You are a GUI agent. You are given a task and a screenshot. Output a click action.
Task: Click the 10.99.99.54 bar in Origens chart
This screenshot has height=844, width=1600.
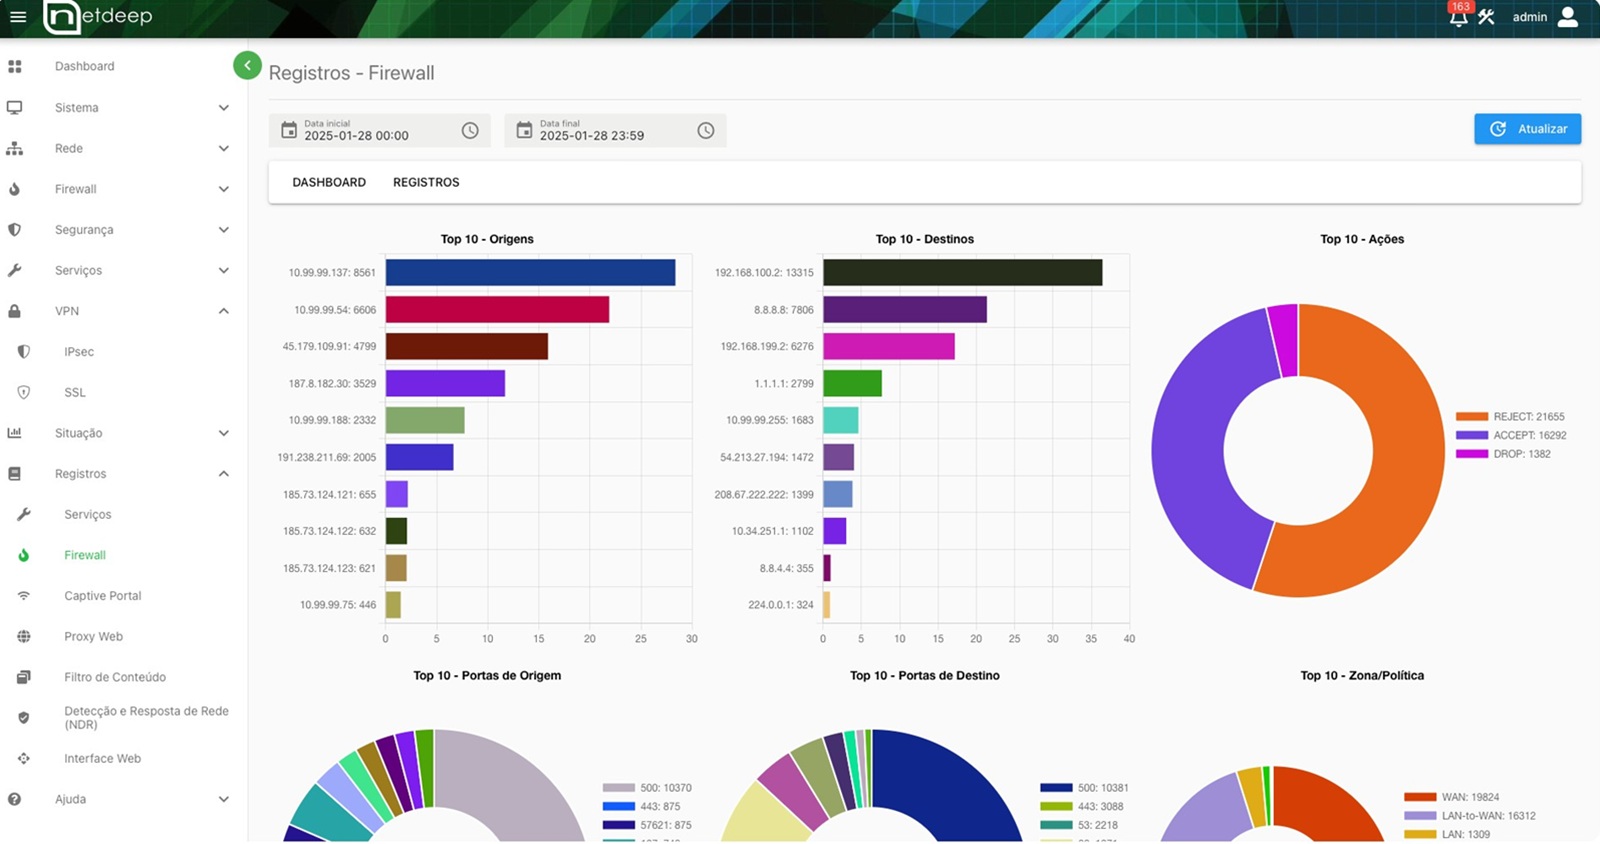pyautogui.click(x=497, y=310)
